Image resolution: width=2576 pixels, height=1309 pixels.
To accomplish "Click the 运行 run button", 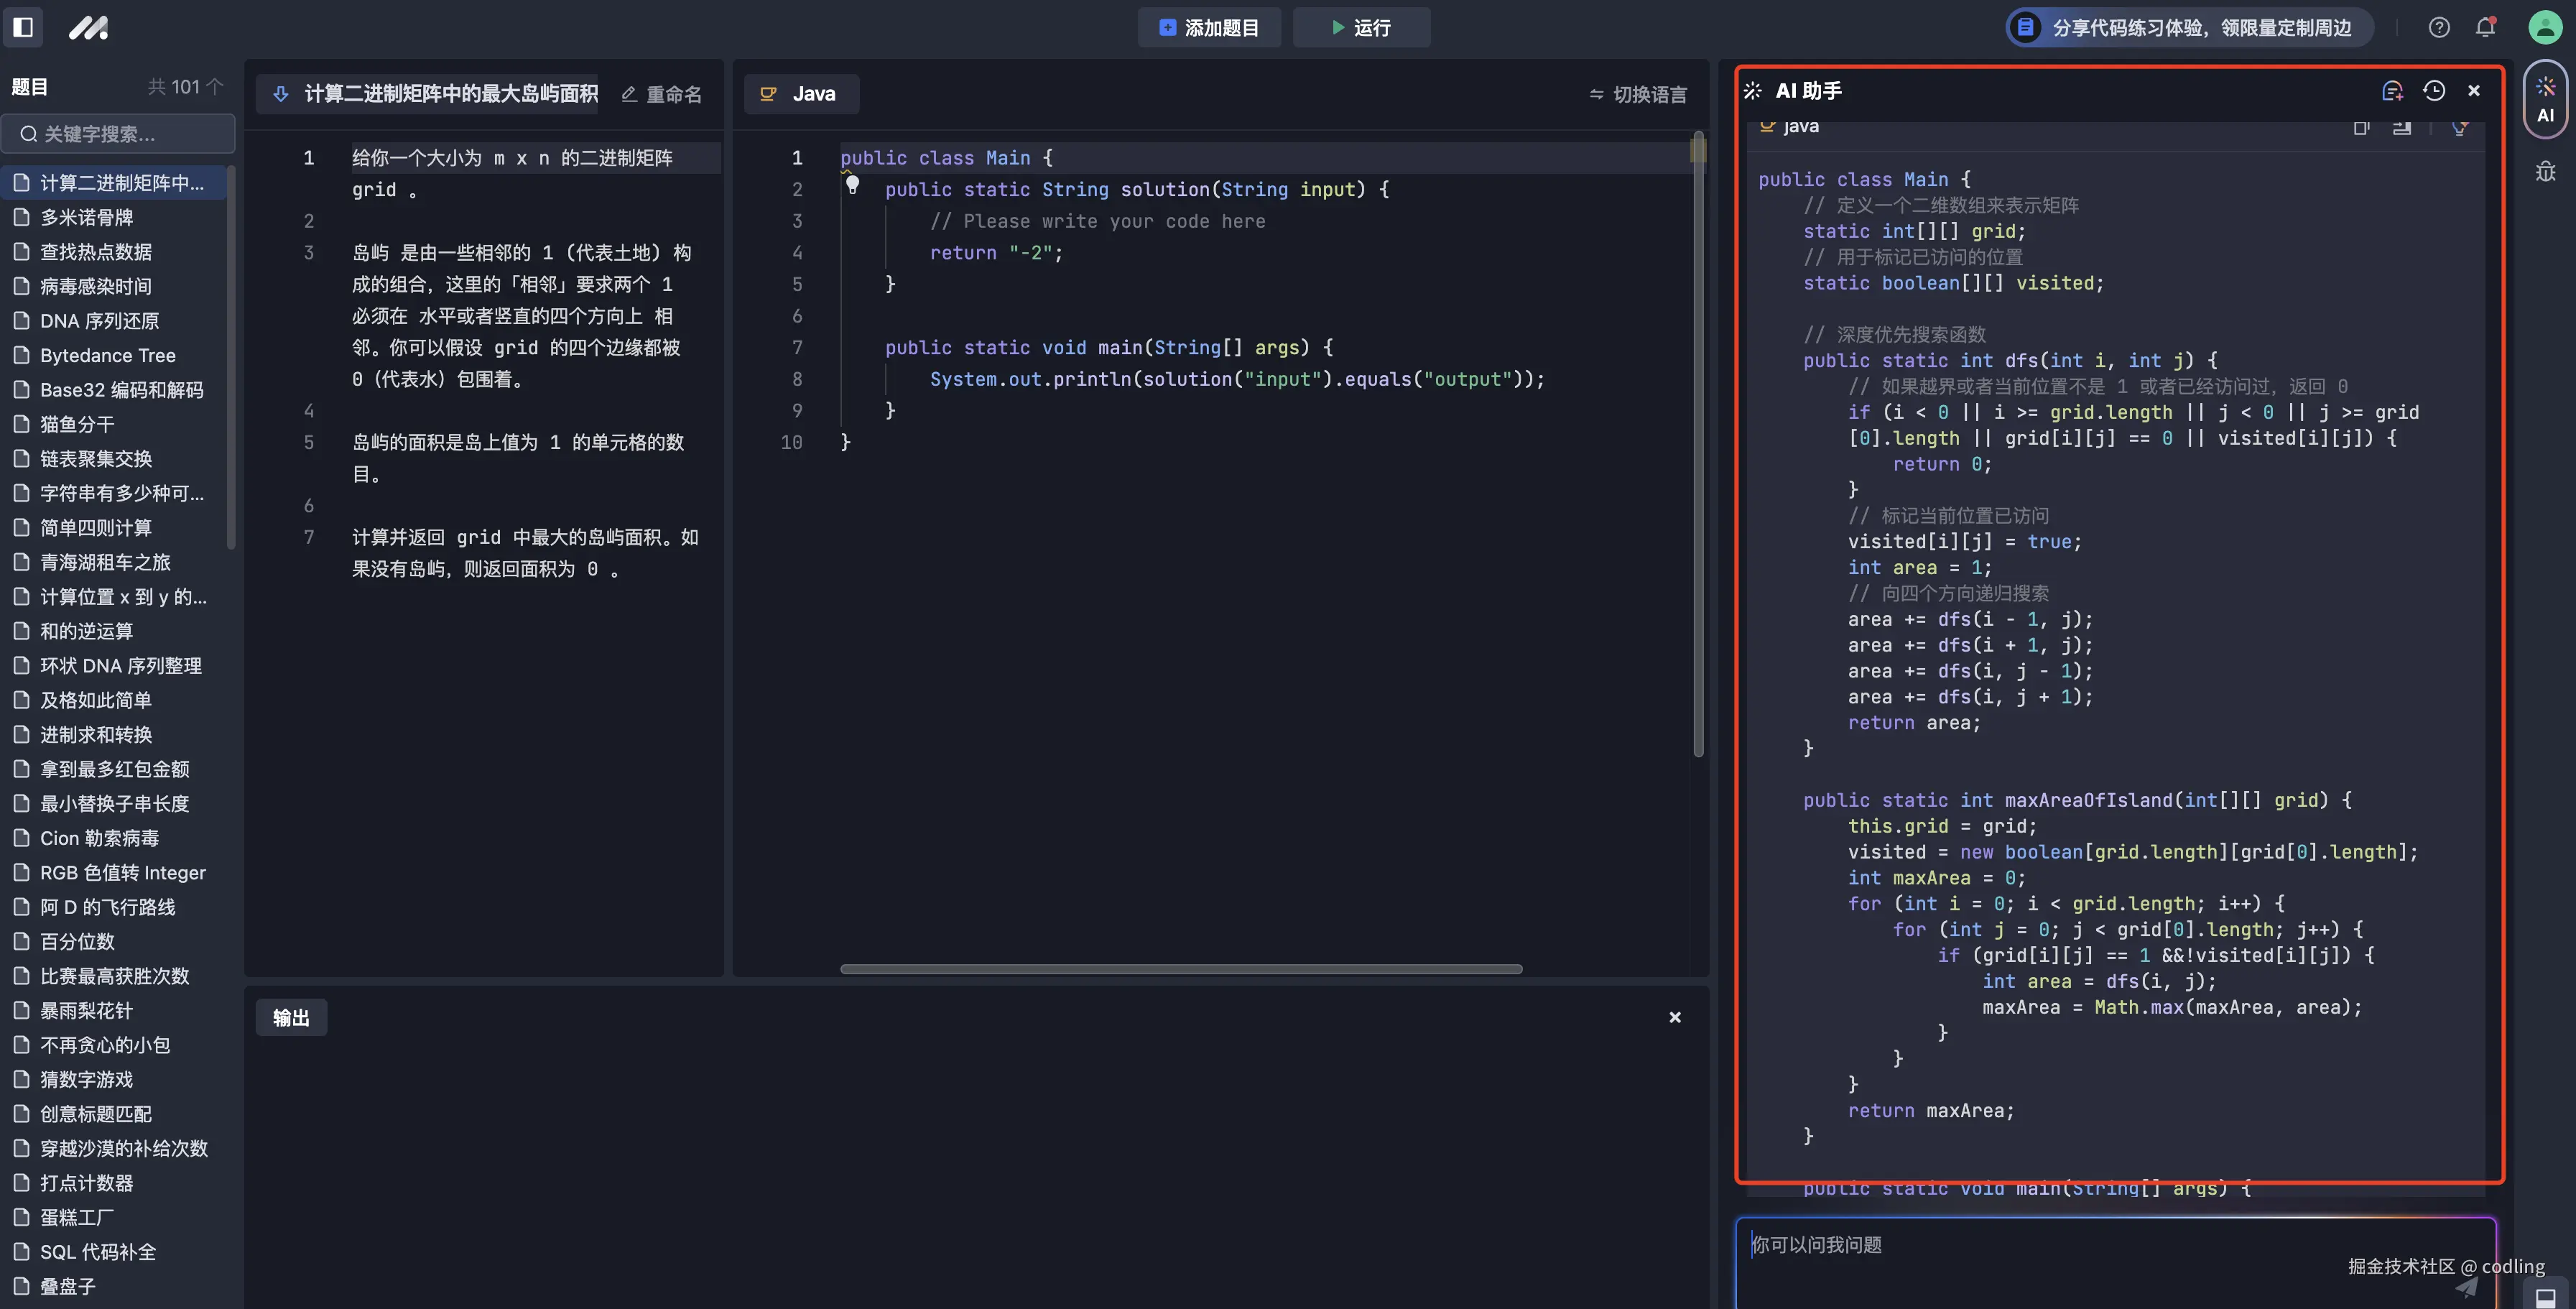I will point(1361,28).
